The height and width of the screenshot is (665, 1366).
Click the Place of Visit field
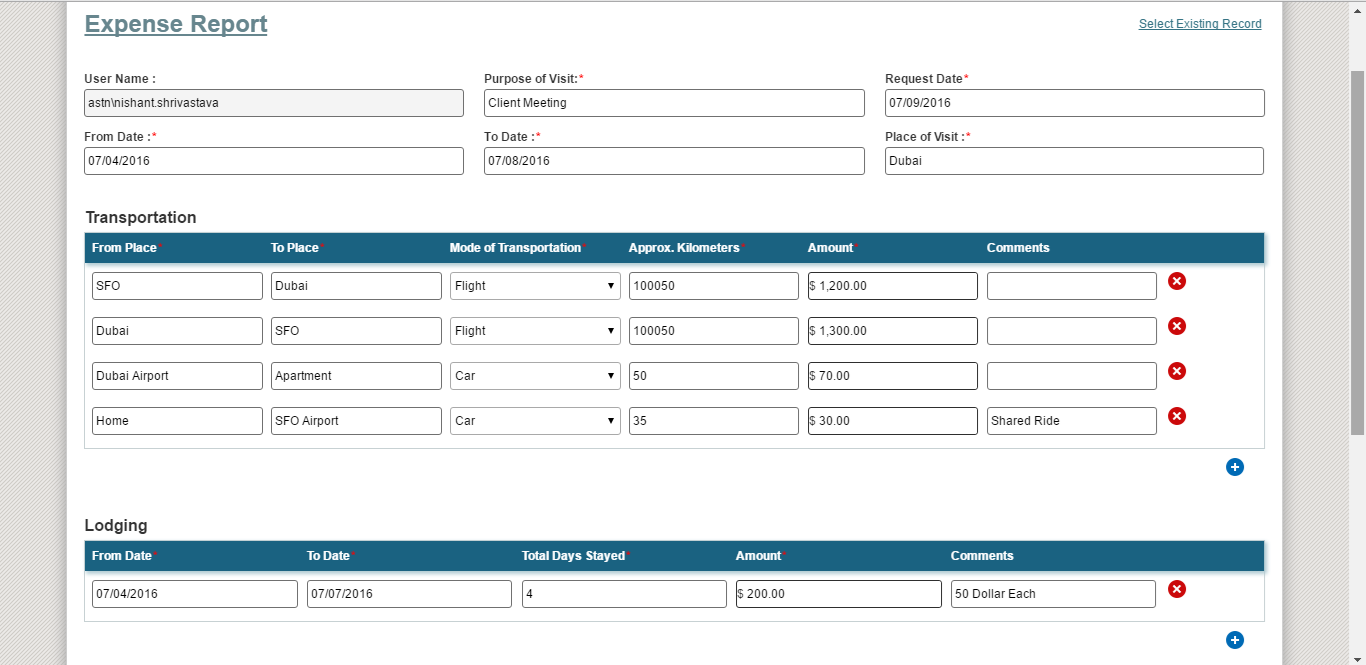pyautogui.click(x=1074, y=161)
